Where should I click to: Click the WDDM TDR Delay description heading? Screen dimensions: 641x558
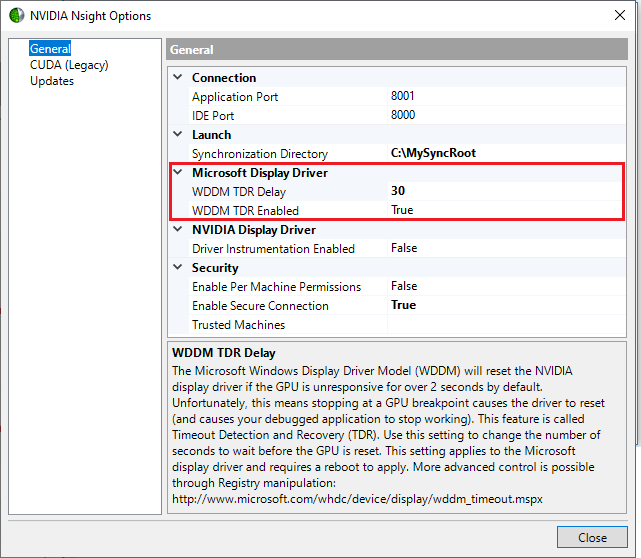point(224,353)
